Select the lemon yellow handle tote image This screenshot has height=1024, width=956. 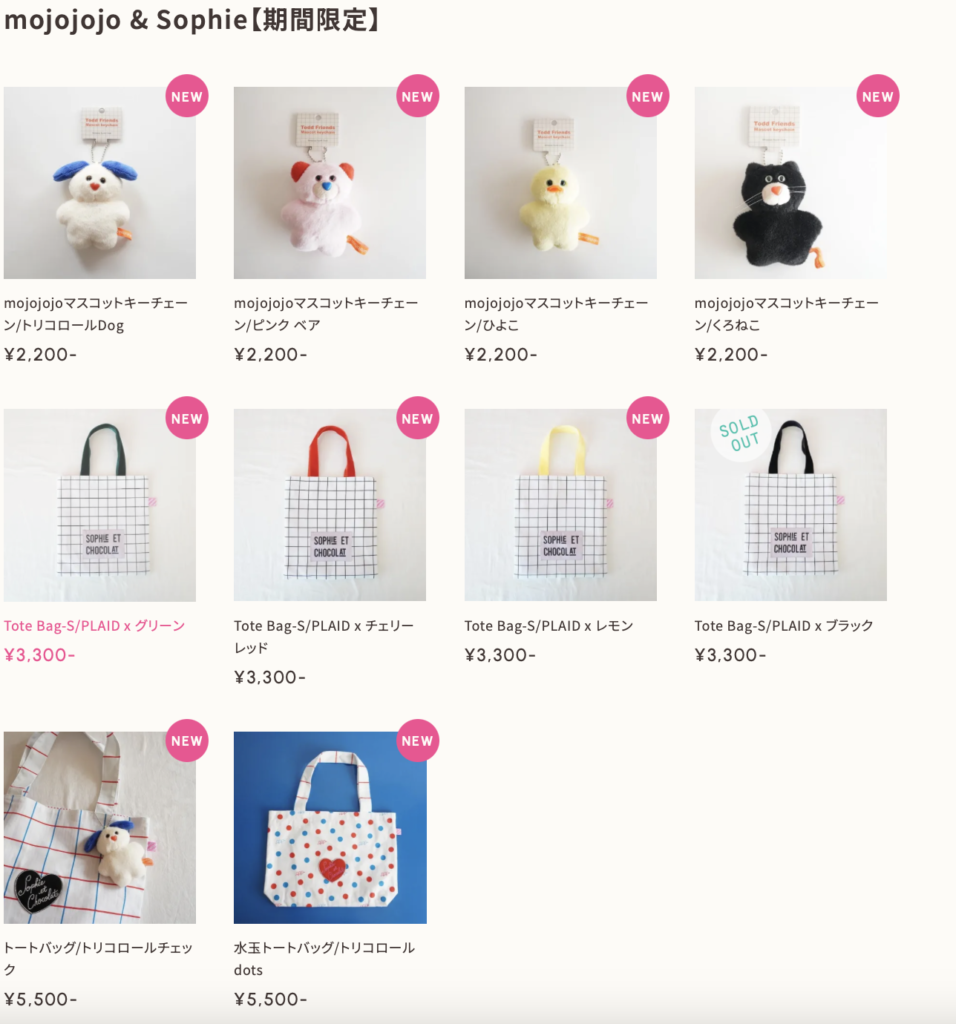click(x=560, y=505)
